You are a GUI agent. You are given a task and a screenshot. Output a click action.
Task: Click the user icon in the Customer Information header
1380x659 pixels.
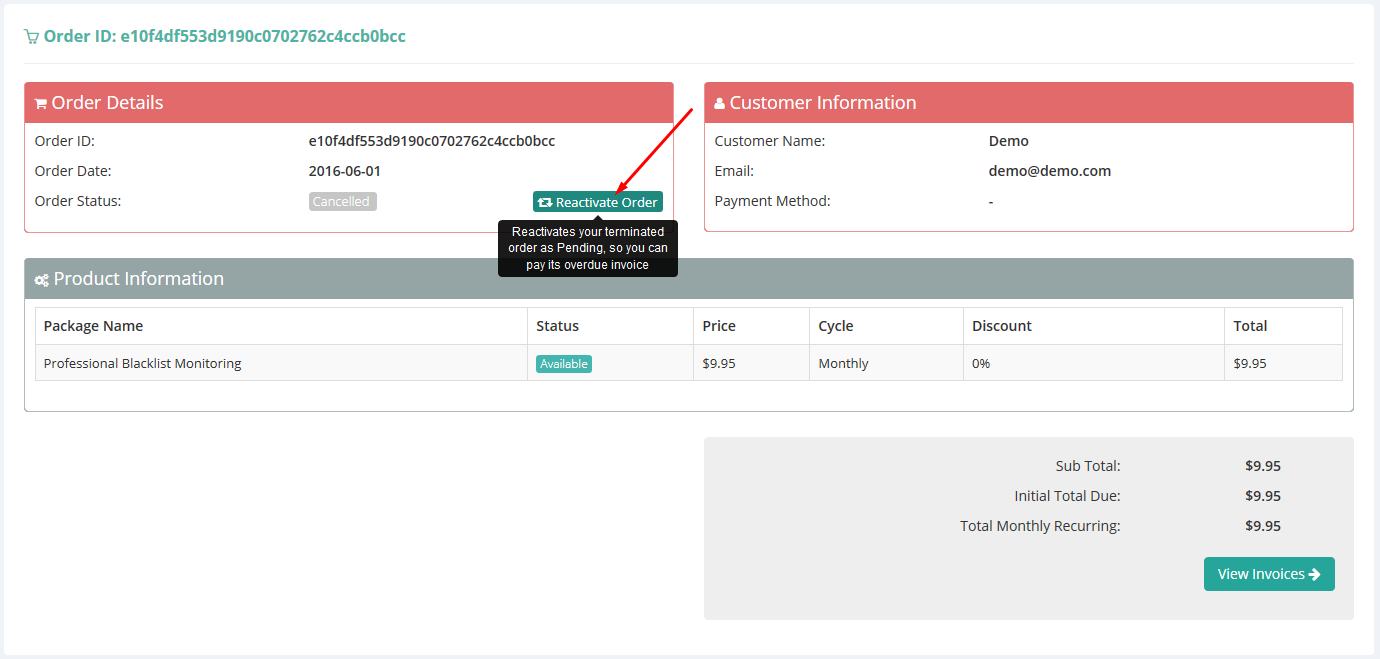(x=720, y=103)
